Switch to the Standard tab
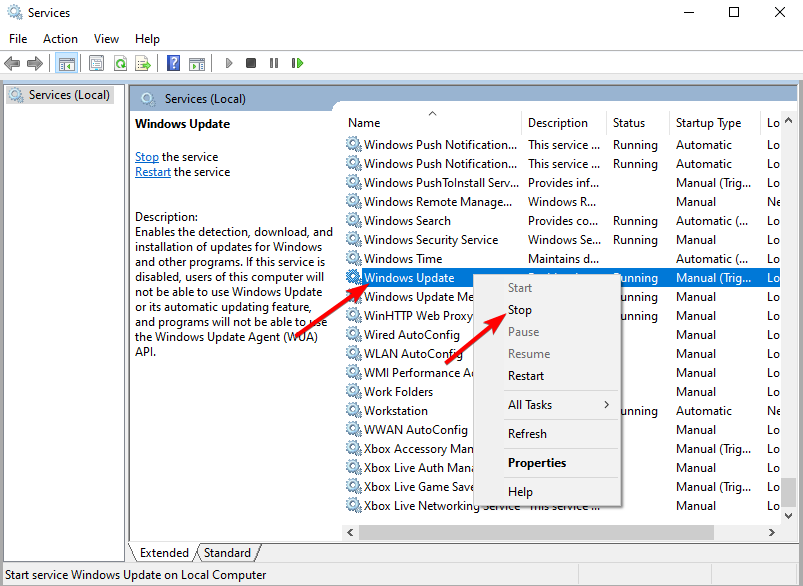Image resolution: width=803 pixels, height=586 pixels. pyautogui.click(x=227, y=553)
